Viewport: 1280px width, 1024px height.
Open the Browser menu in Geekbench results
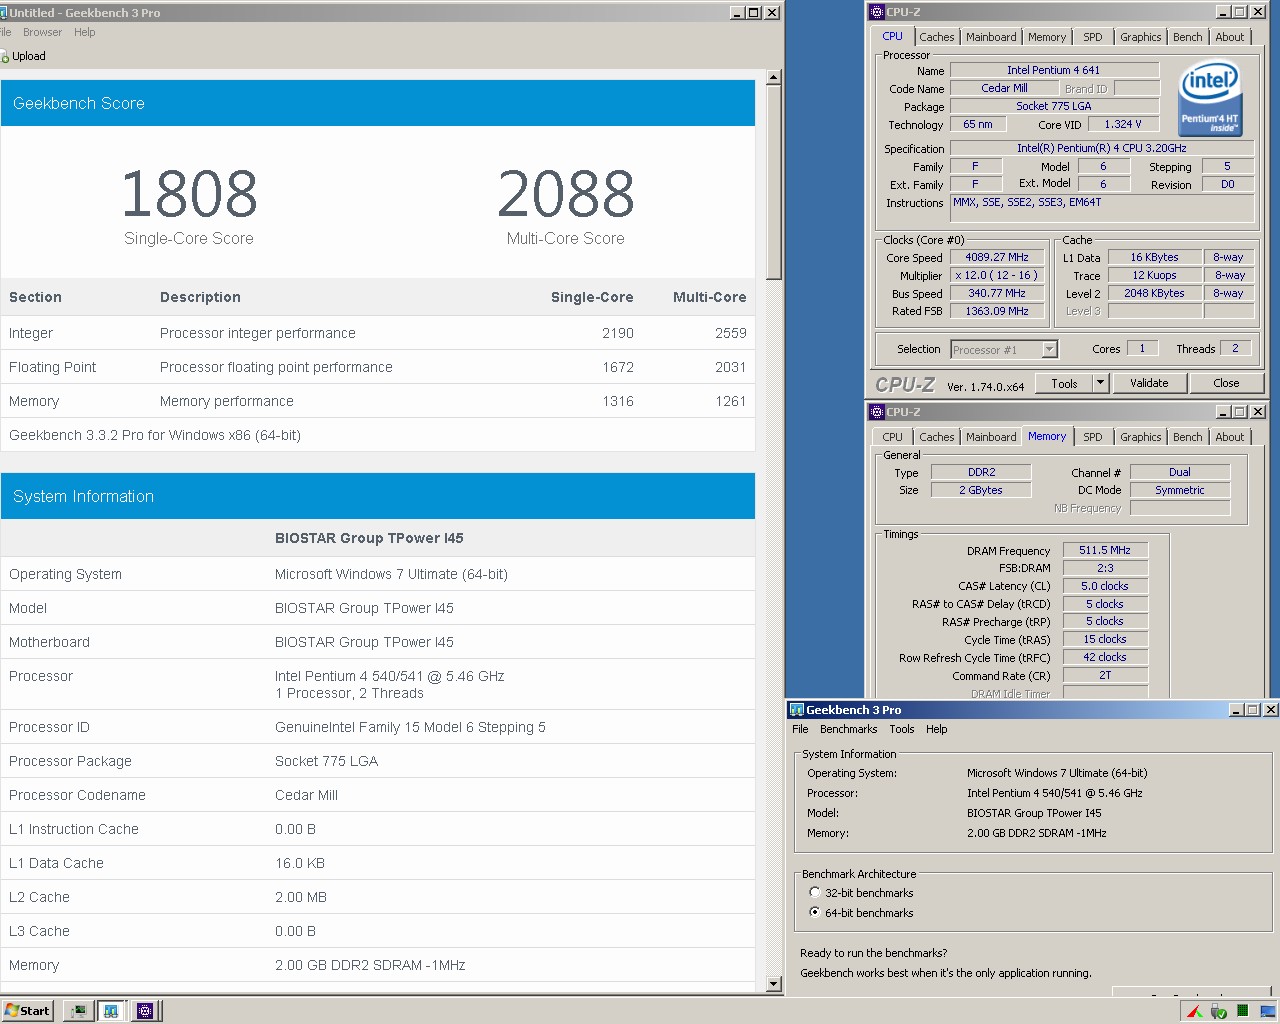[42, 32]
